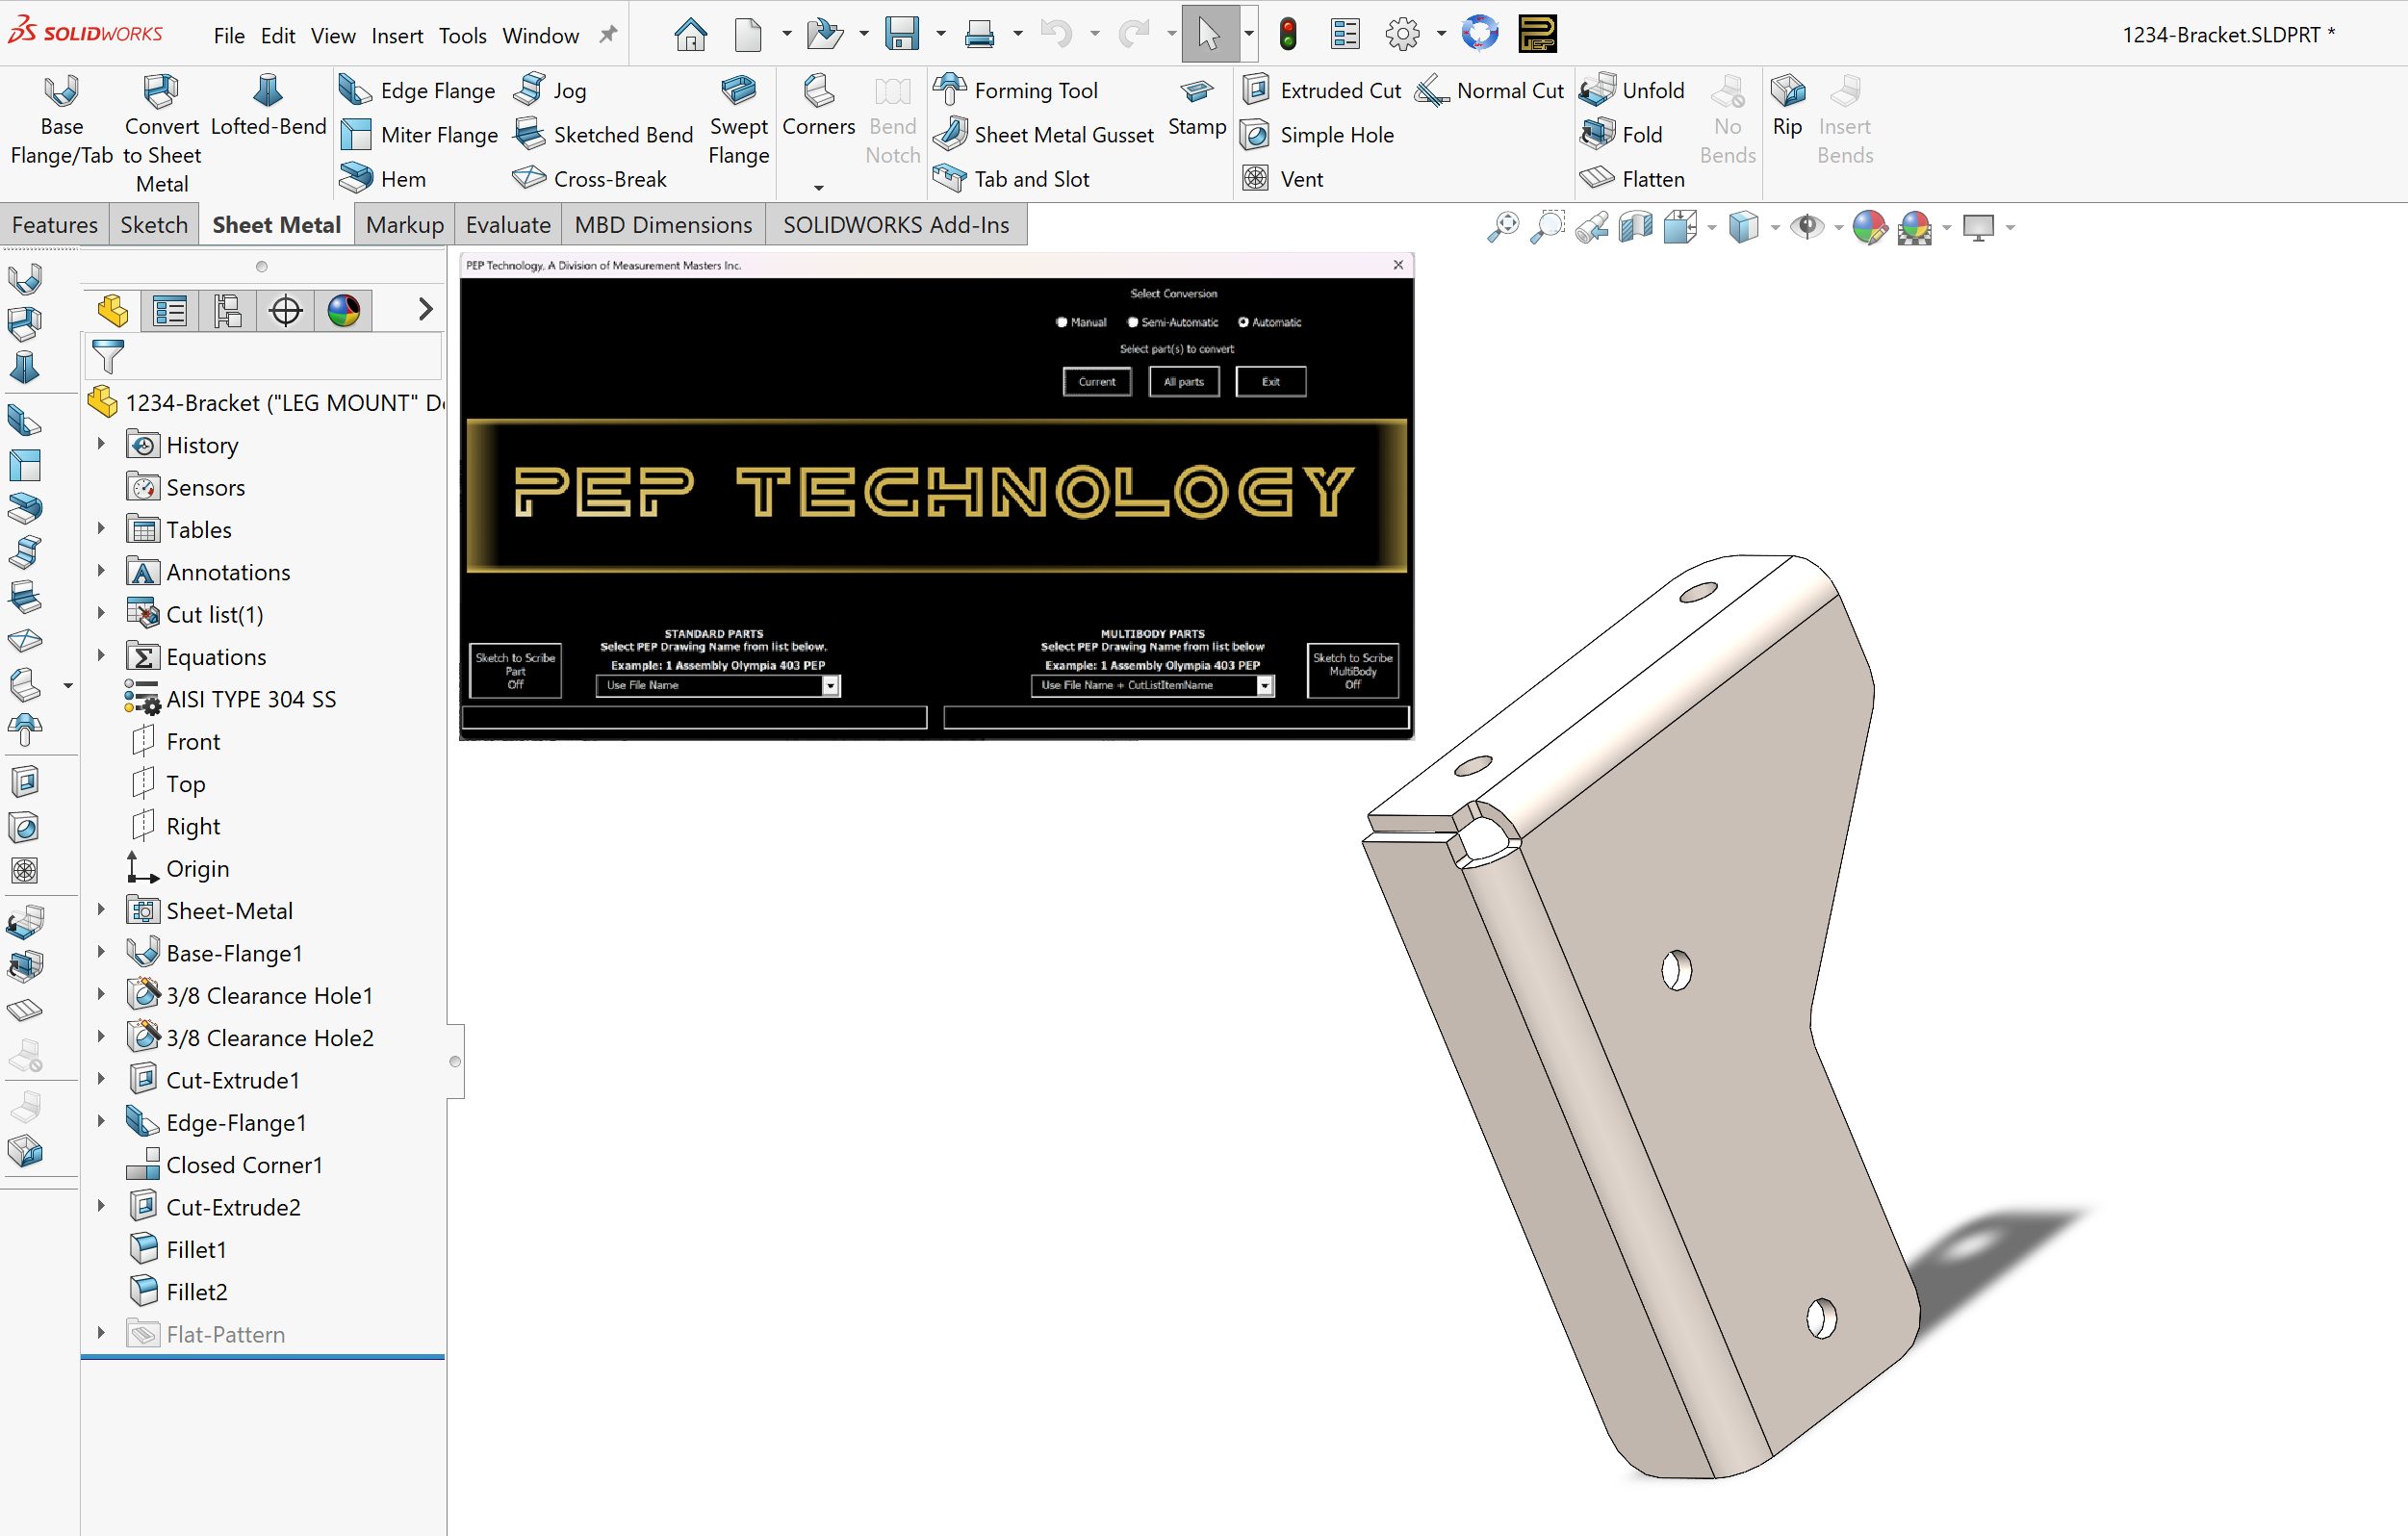Expand the History tree node
This screenshot has height=1536, width=2408.
(x=101, y=444)
